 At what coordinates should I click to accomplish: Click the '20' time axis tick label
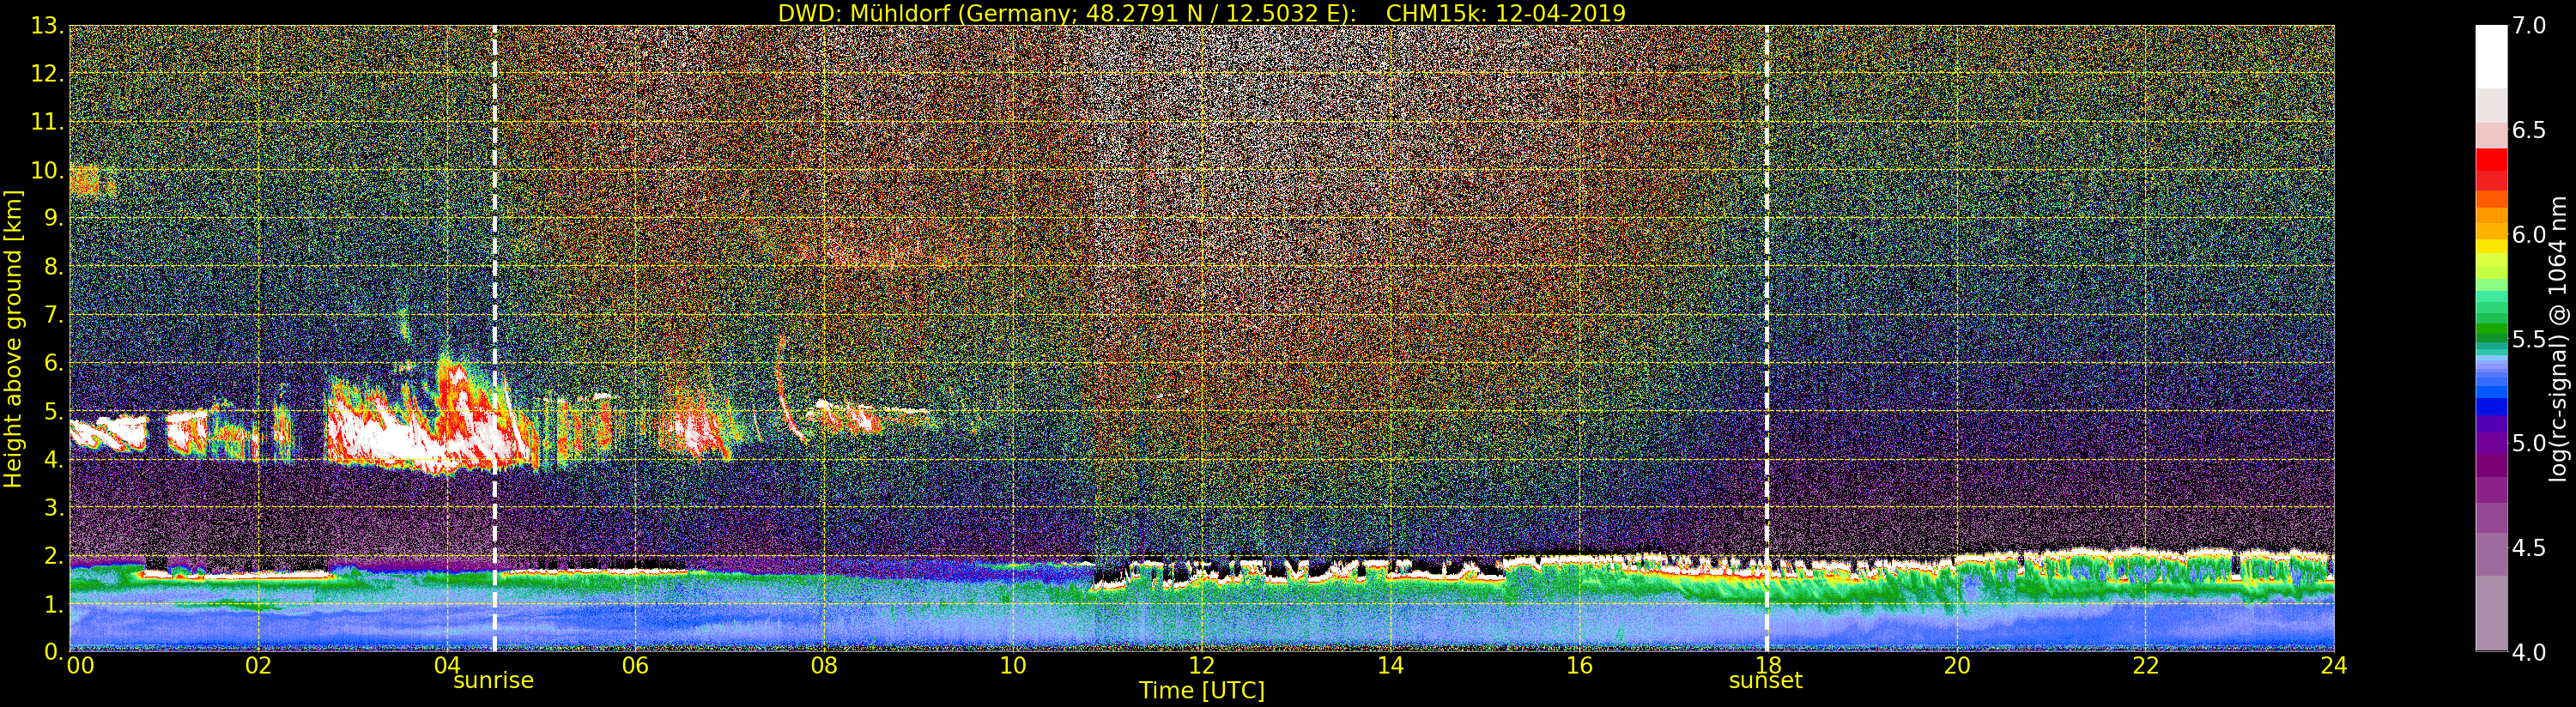1957,666
